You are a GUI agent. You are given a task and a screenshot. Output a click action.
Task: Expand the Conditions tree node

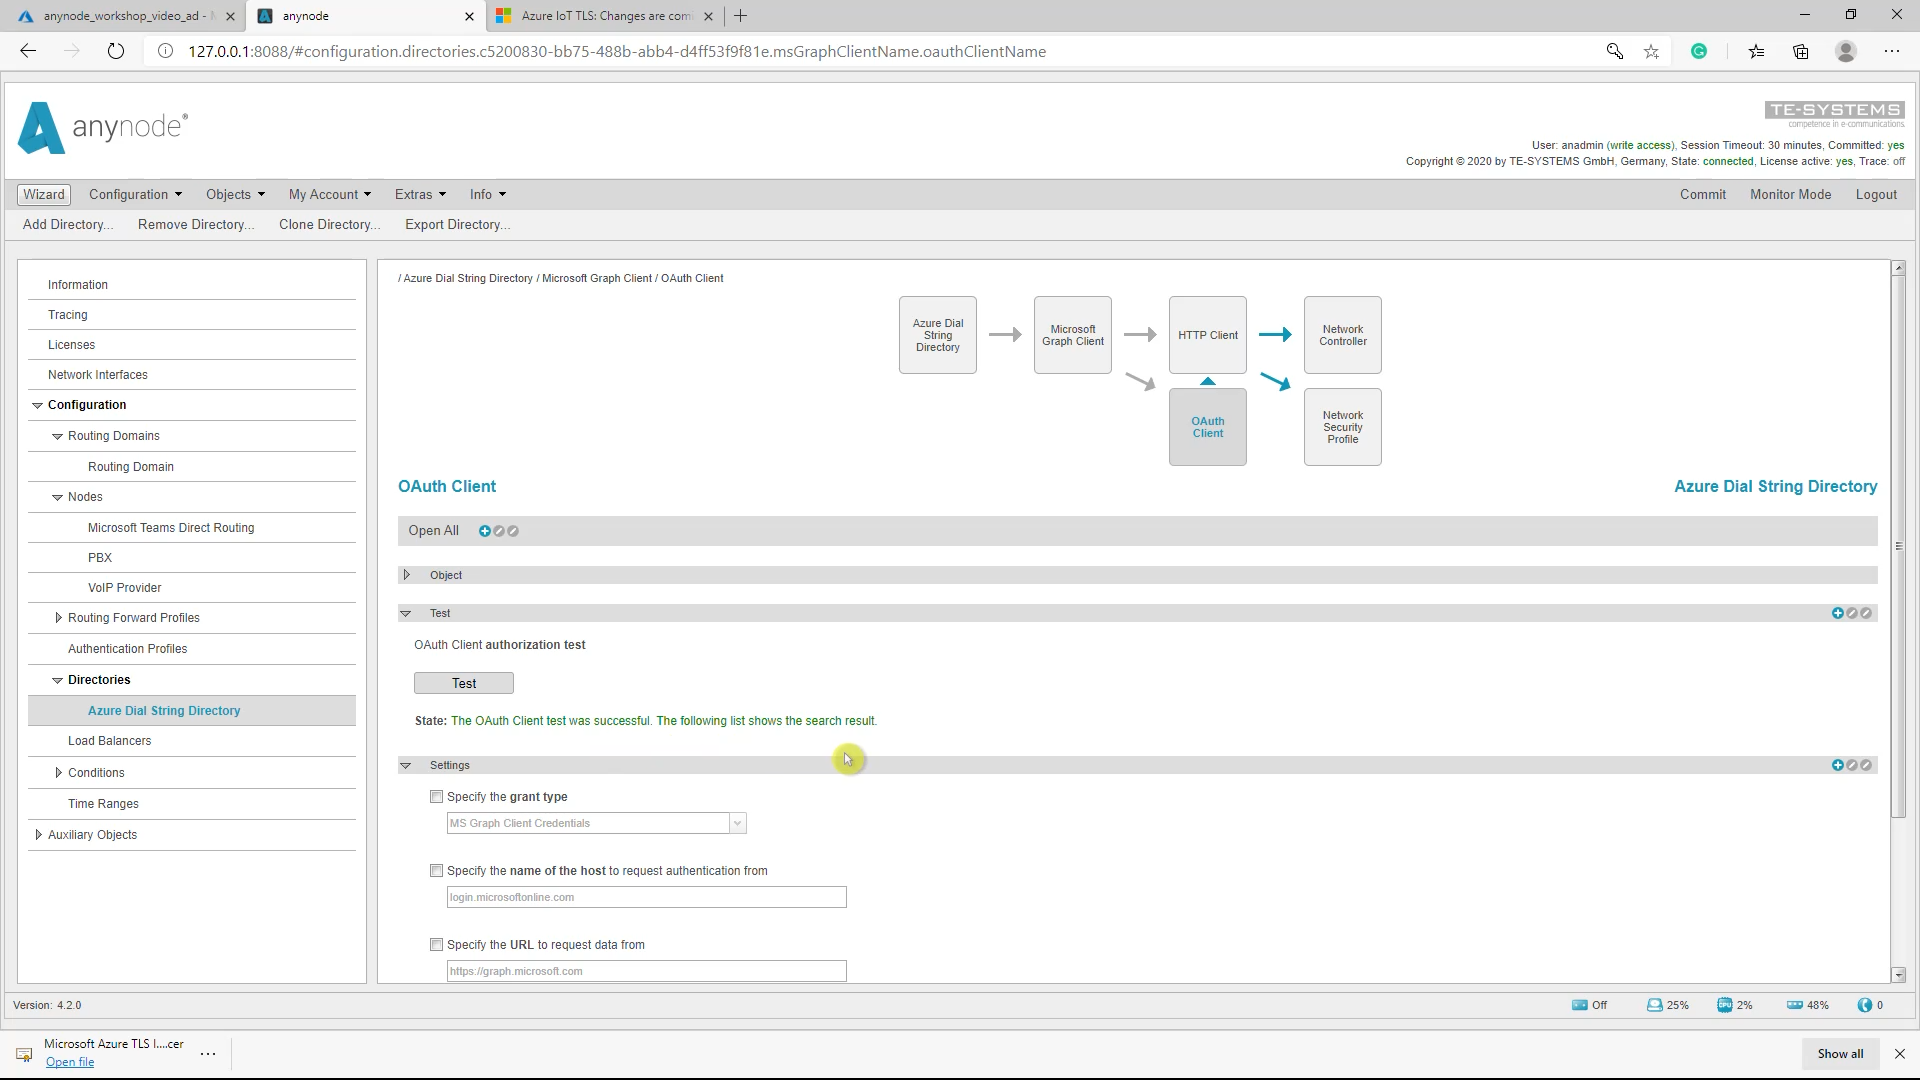pos(58,773)
